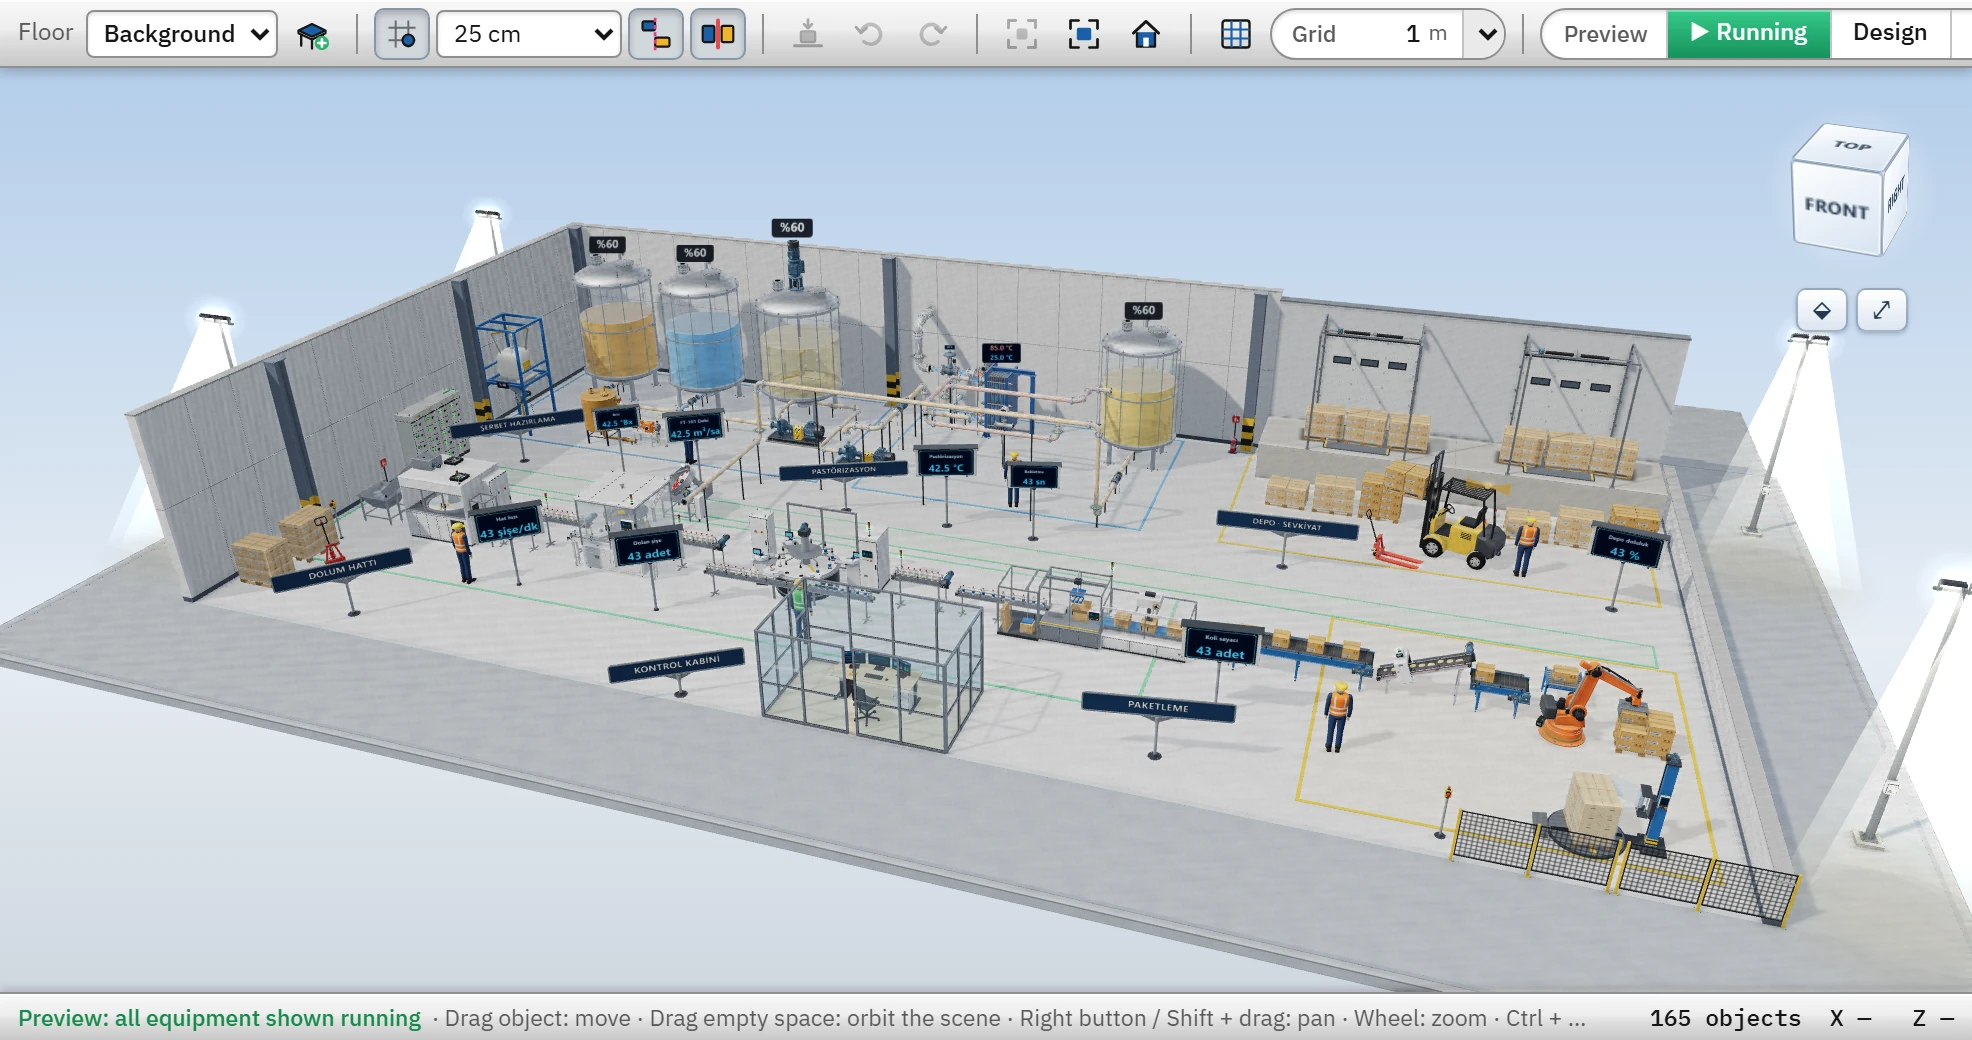Click the RIGHT face of the view cube
This screenshot has height=1040, width=1972.
1896,193
